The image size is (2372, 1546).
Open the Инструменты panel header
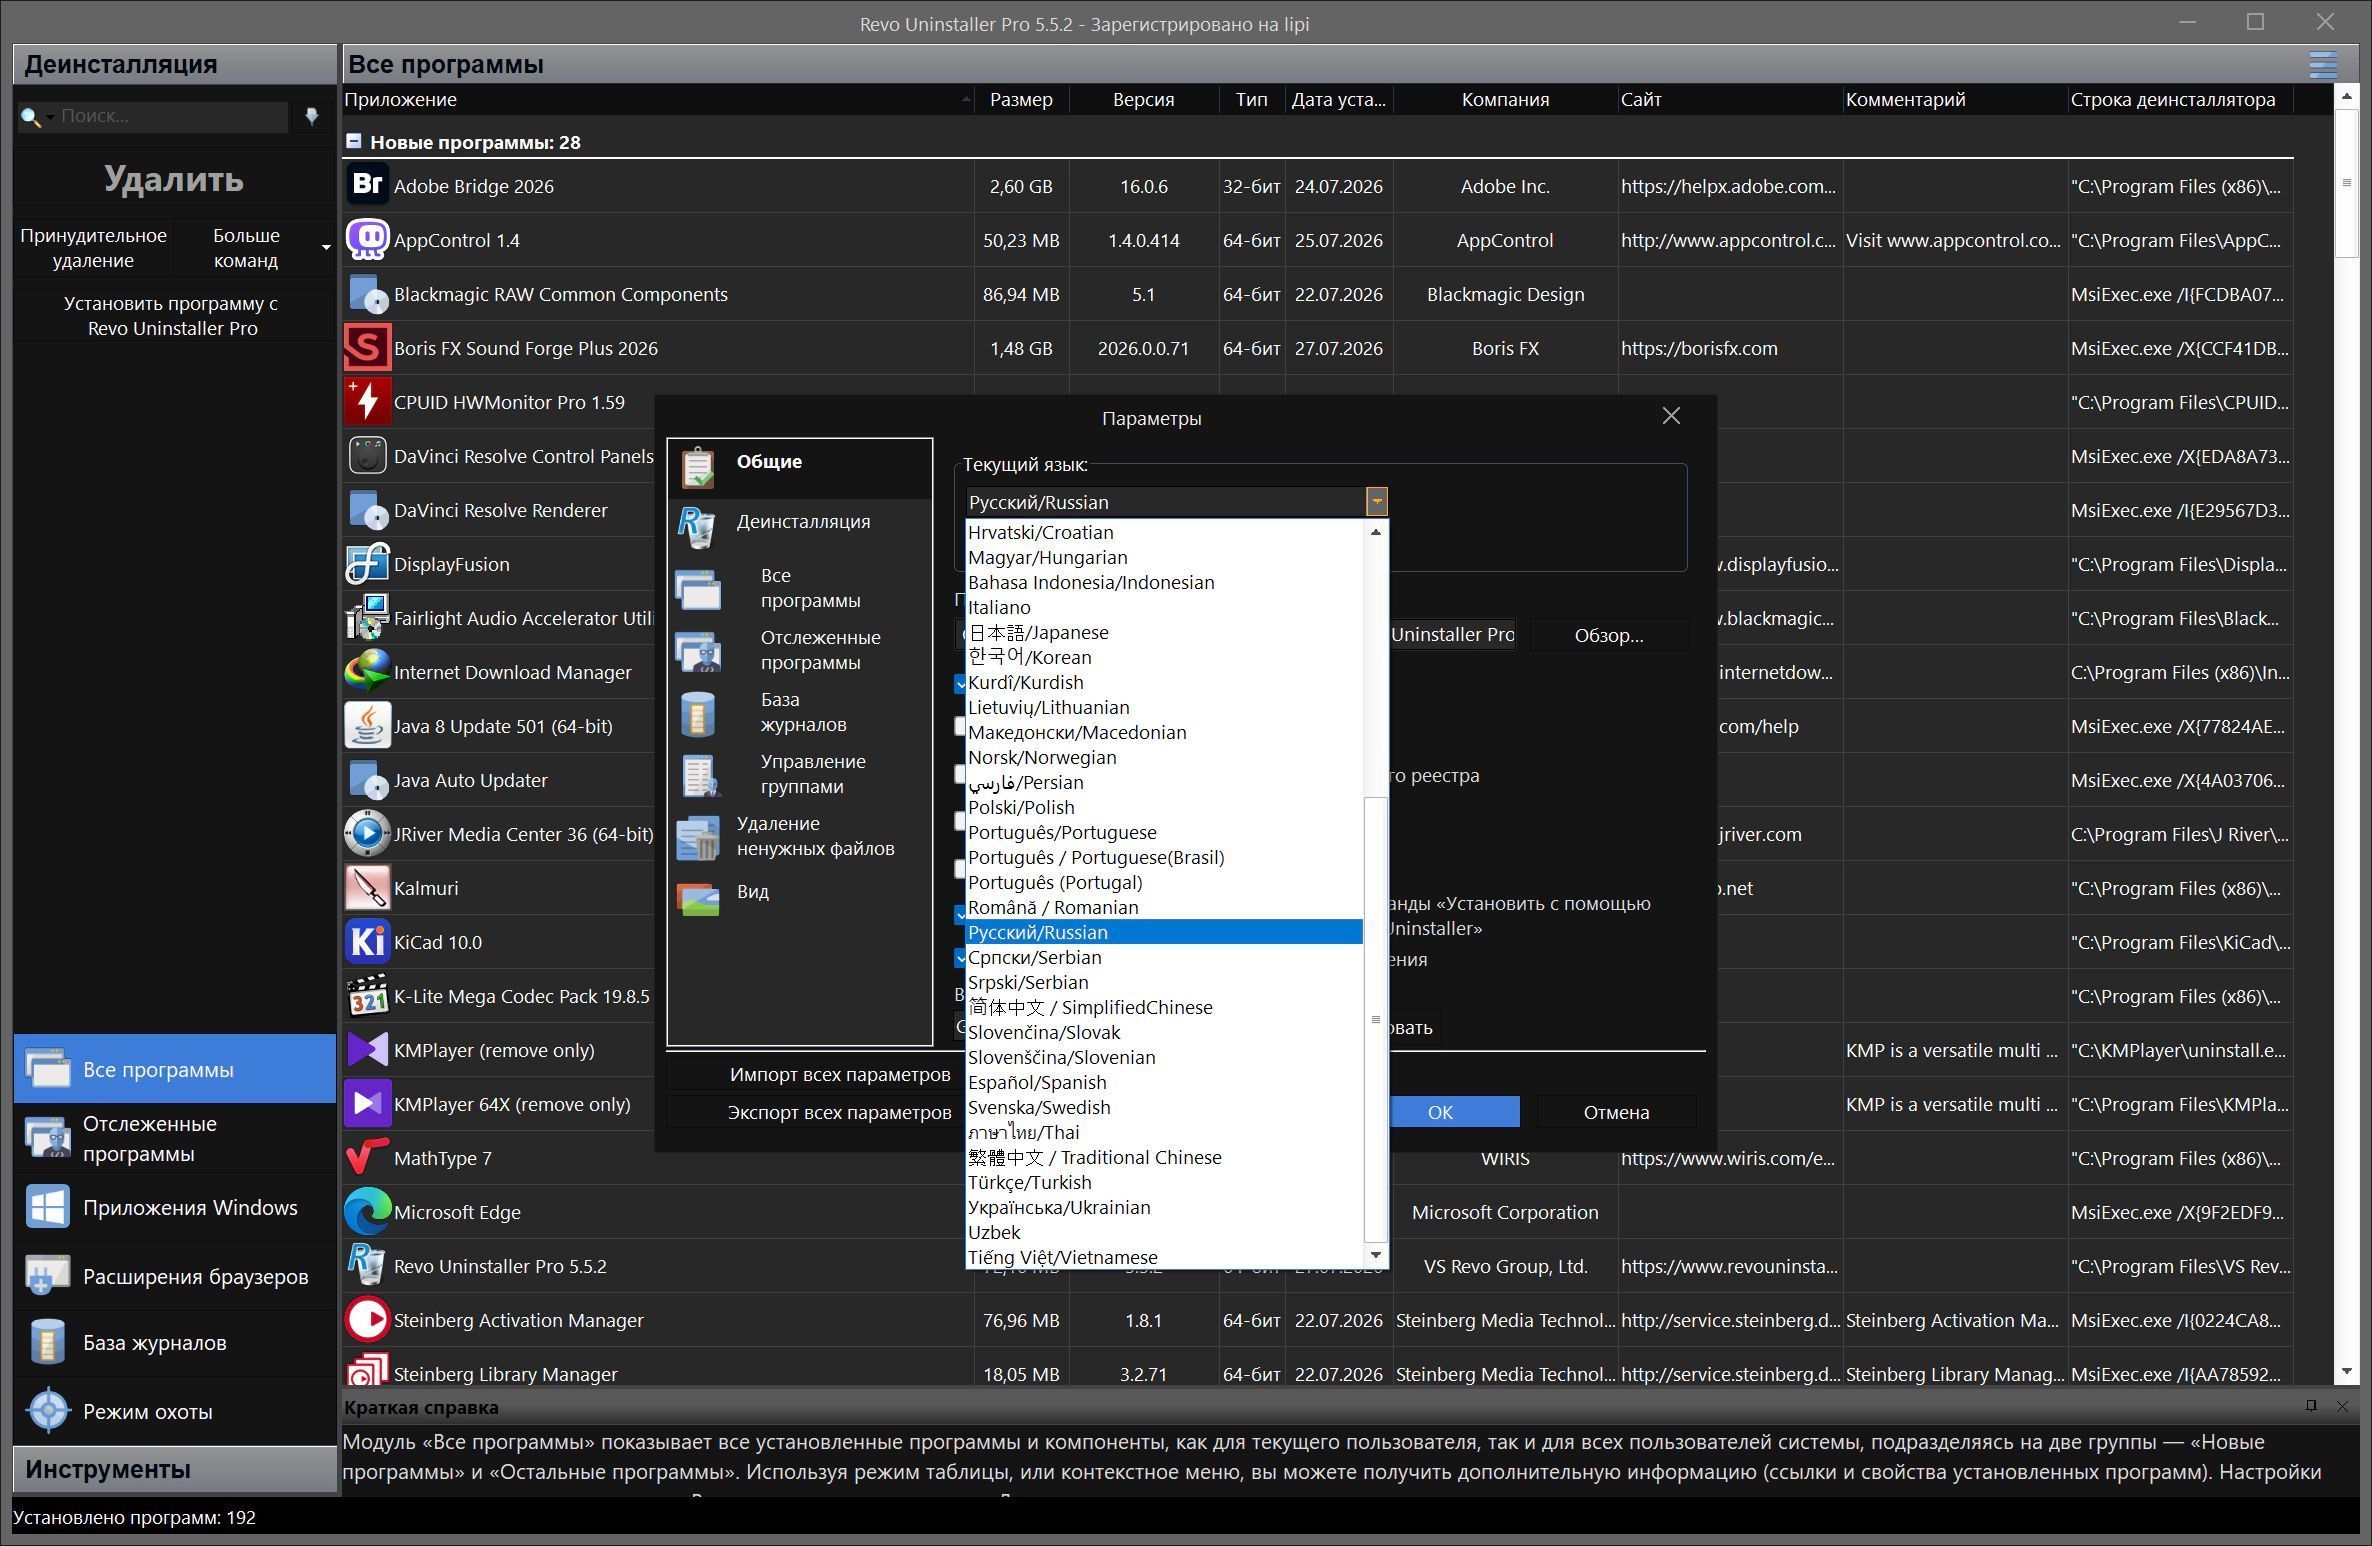[x=175, y=1469]
